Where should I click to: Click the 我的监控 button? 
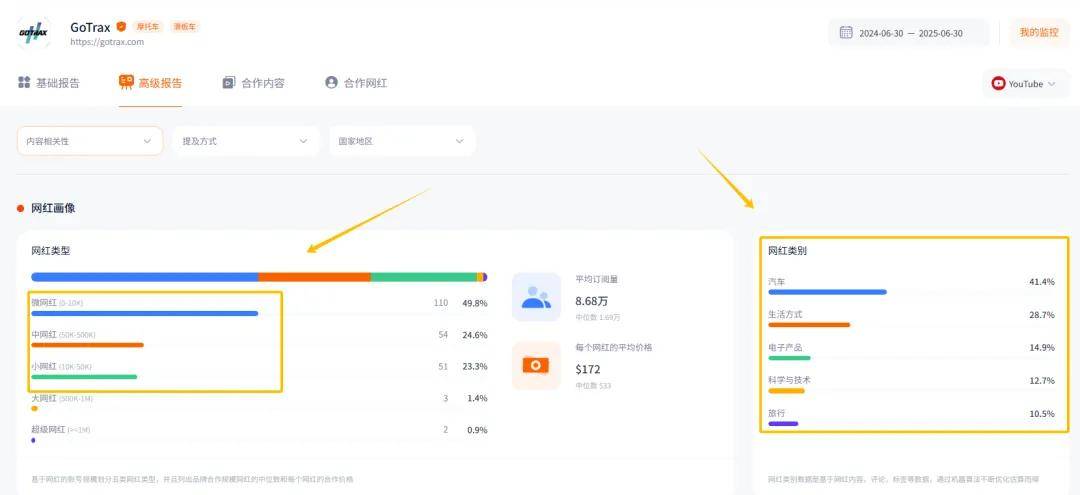[1039, 32]
